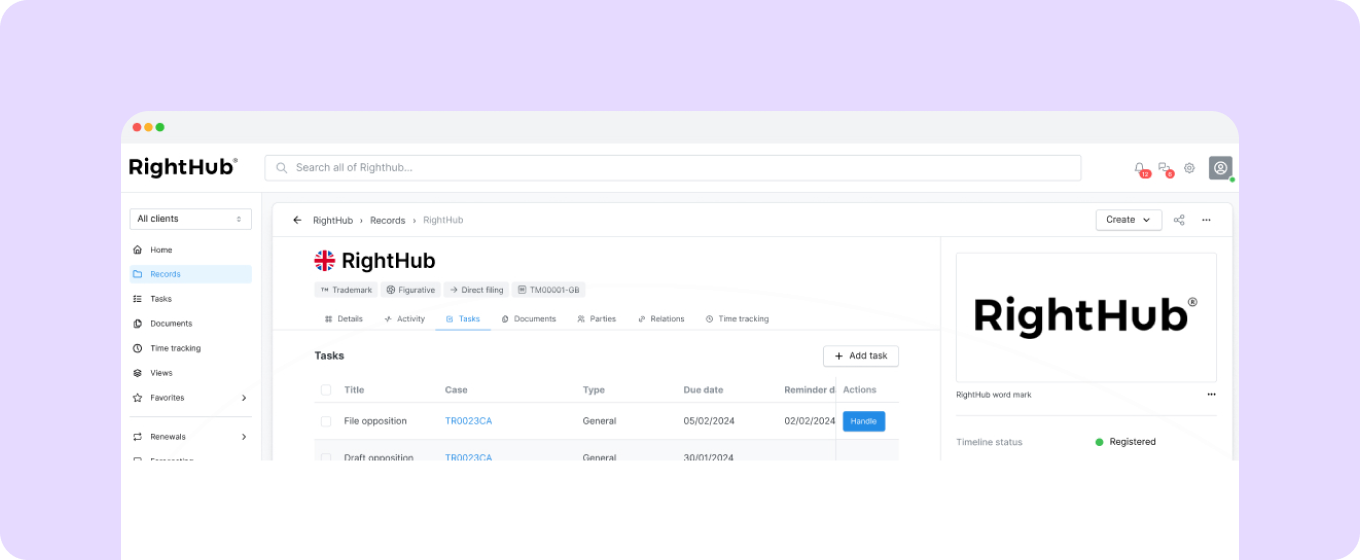Click the RightHub word mark image thumbnail
The image size is (1360, 560).
click(x=1086, y=317)
